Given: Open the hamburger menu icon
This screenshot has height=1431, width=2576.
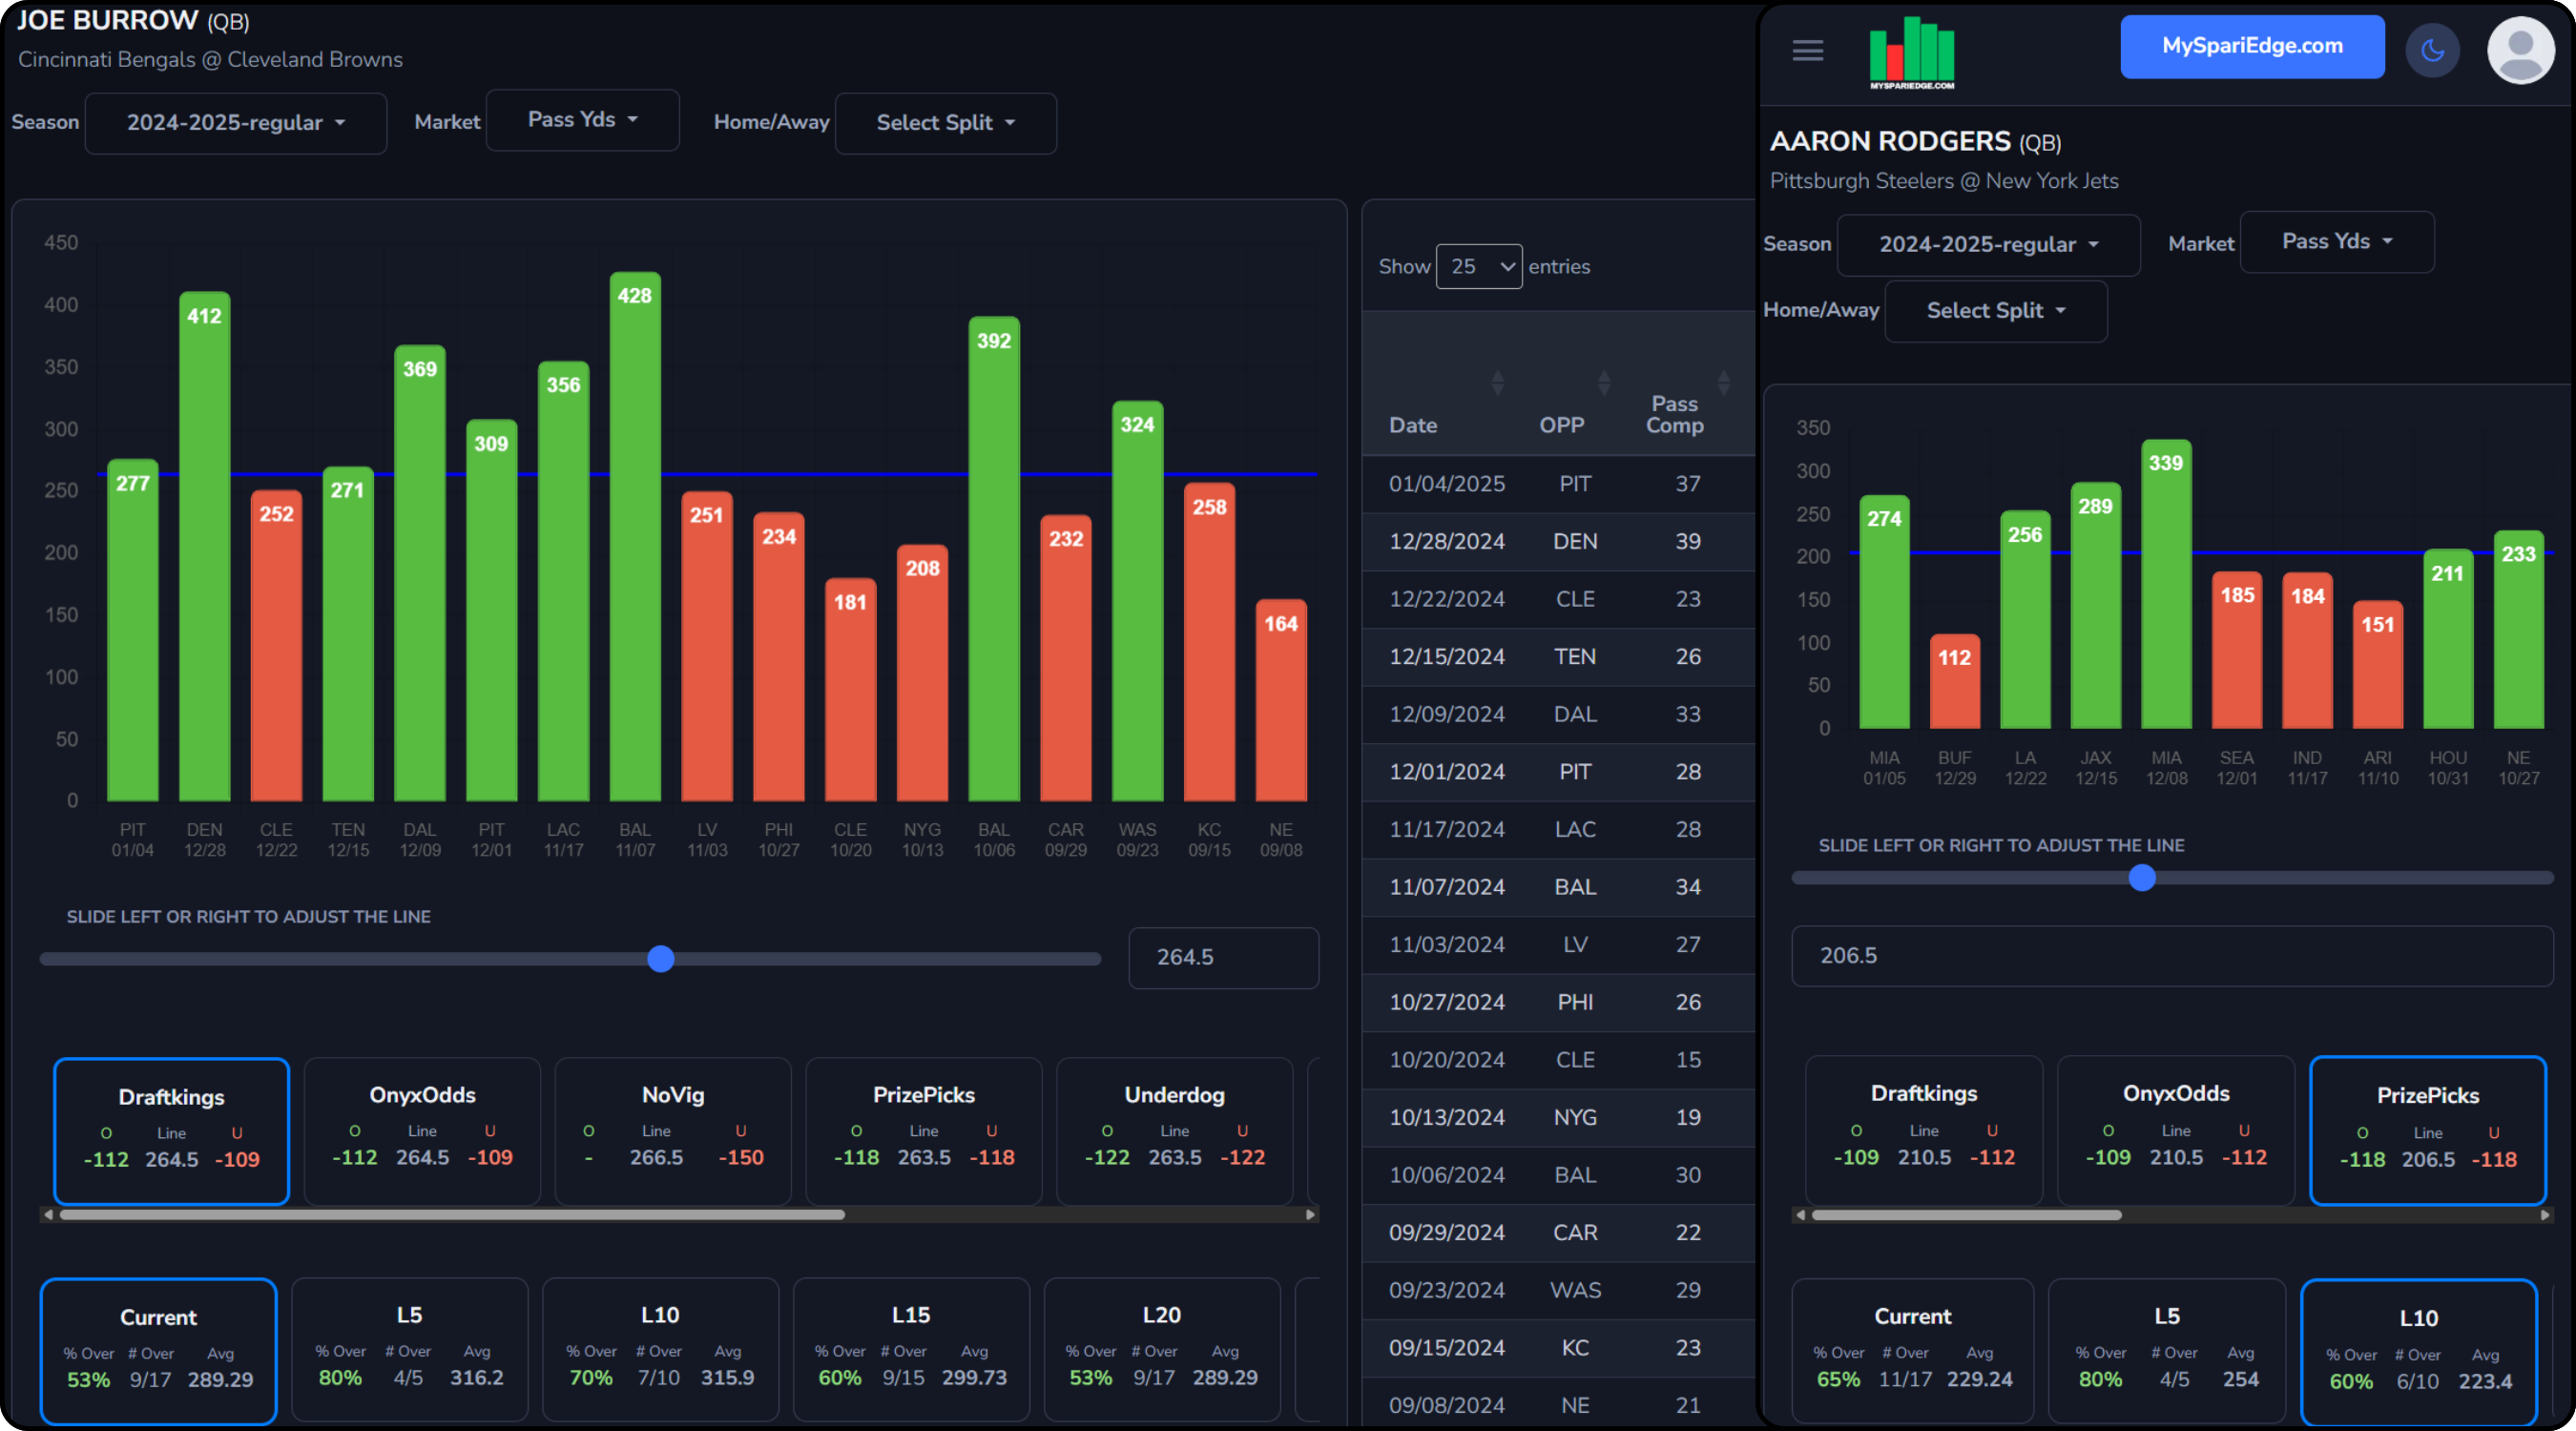Looking at the screenshot, I should tap(1807, 50).
